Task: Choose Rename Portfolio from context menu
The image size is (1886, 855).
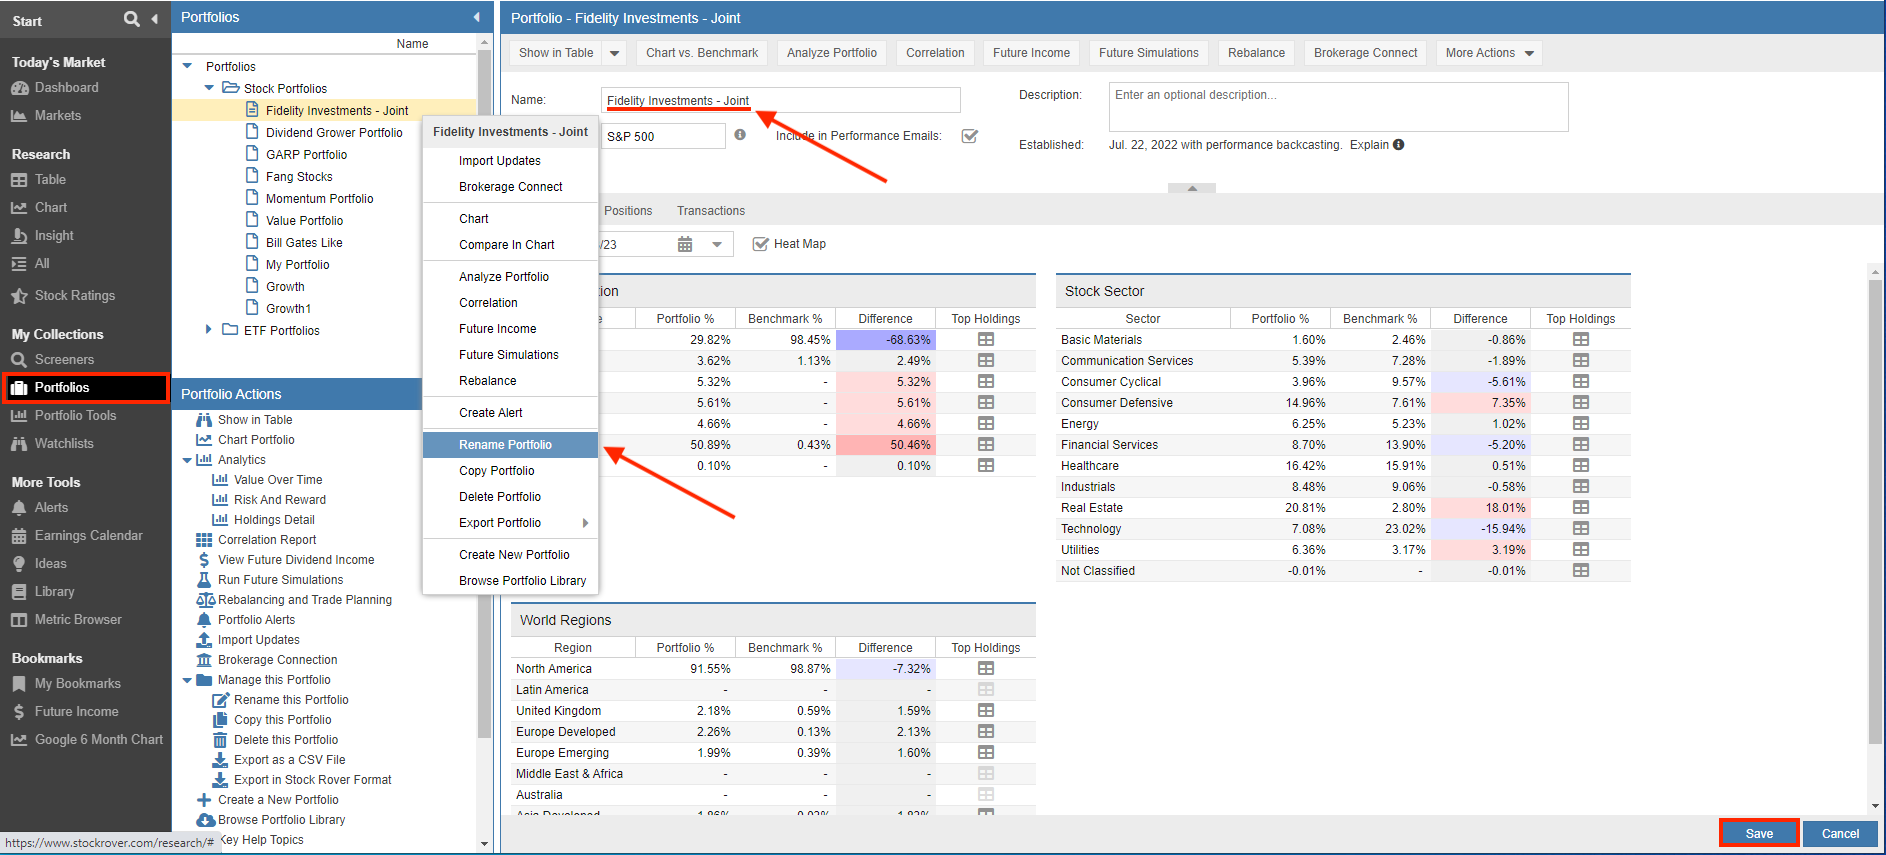Action: click(x=510, y=445)
